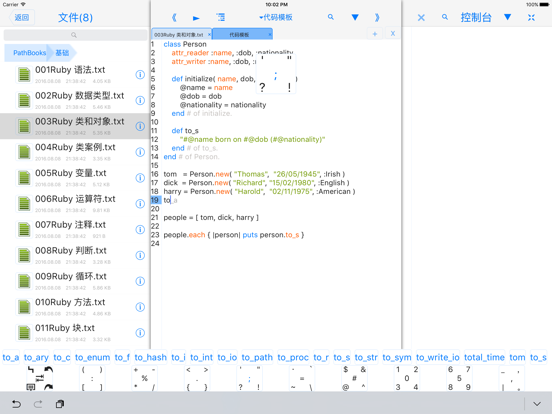This screenshot has height=414, width=552.
Task: Open file 011Ruby 块.txt
Action: (75, 333)
